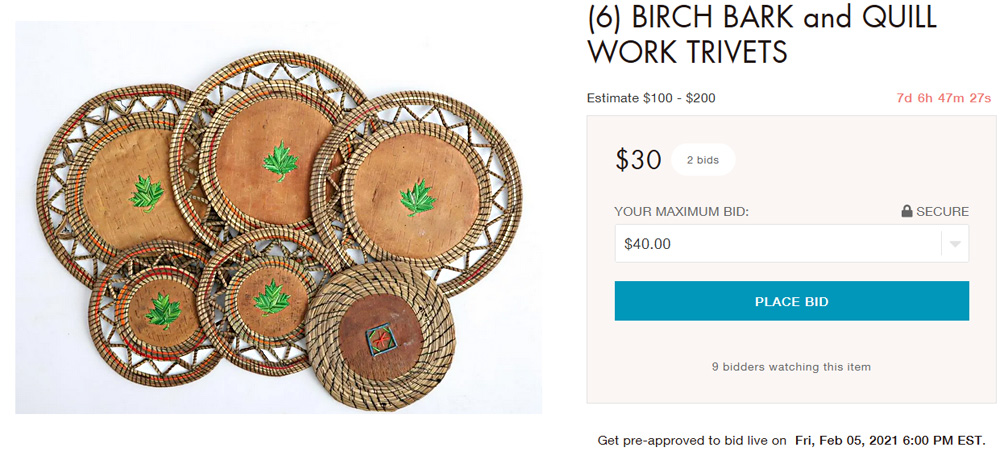Click the maple leaf on top center trivet
The height and width of the screenshot is (464, 1008).
pyautogui.click(x=281, y=160)
